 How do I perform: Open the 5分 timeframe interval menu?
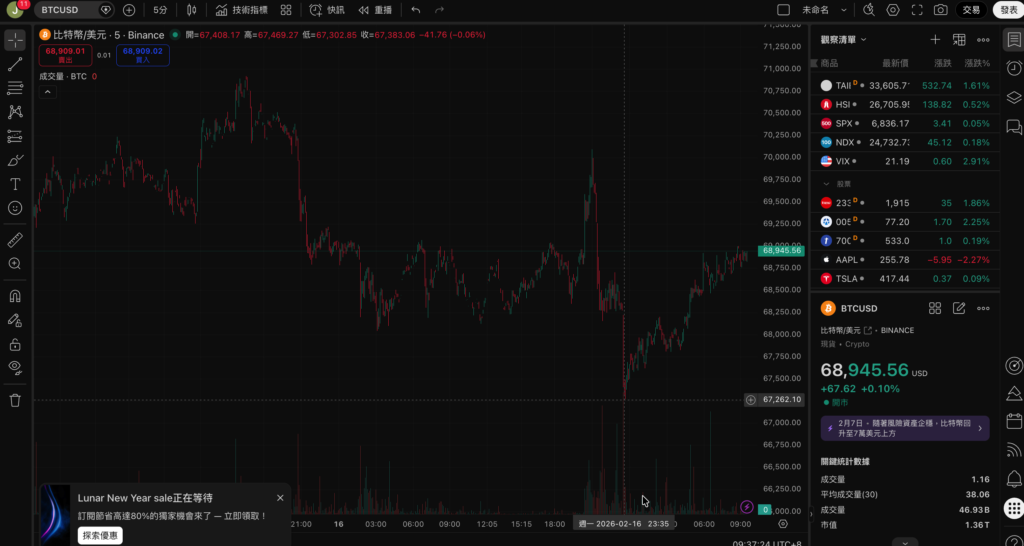click(x=160, y=10)
